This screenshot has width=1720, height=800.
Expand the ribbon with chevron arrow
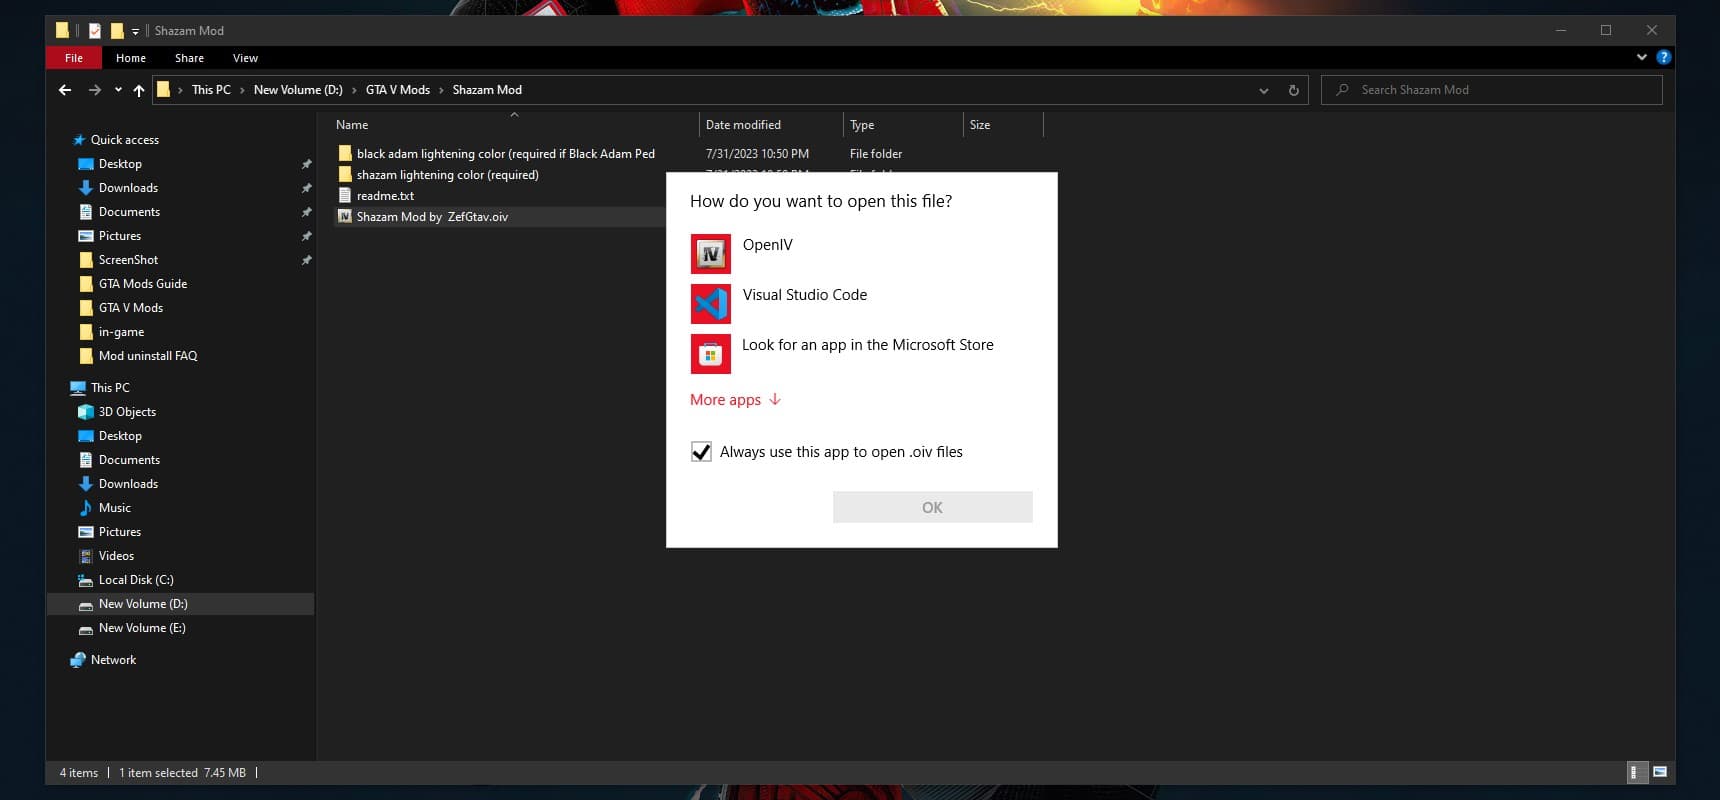pos(1641,58)
